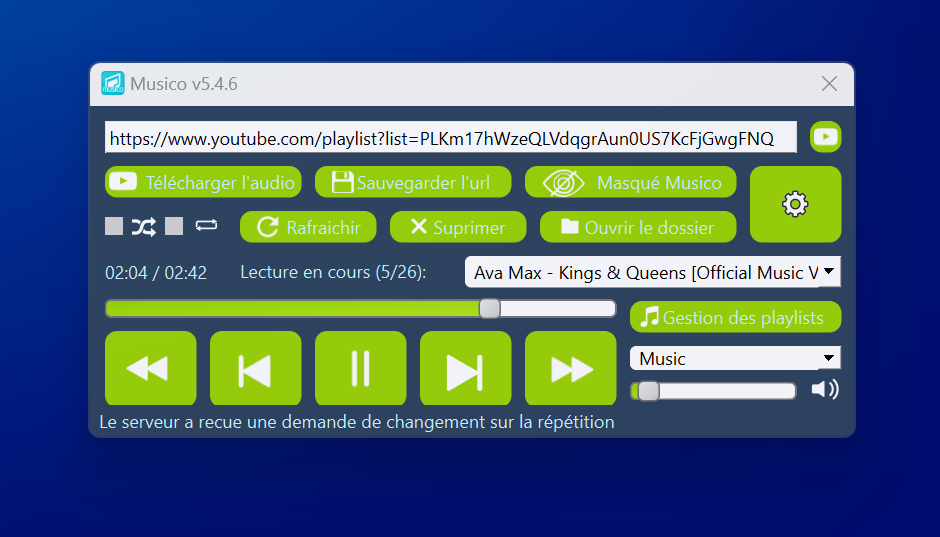
Task: Open the current track dropdown list
Action: coord(653,272)
